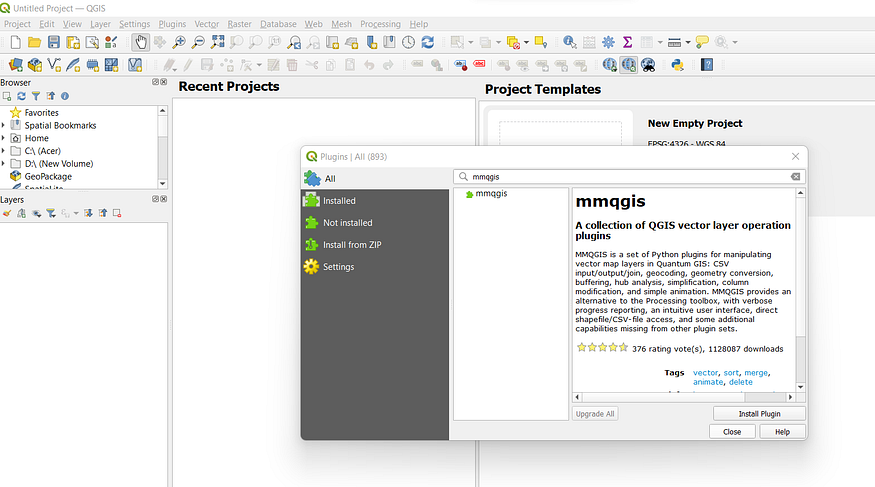Clear the plugin search text
The height and width of the screenshot is (487, 875).
tap(795, 177)
